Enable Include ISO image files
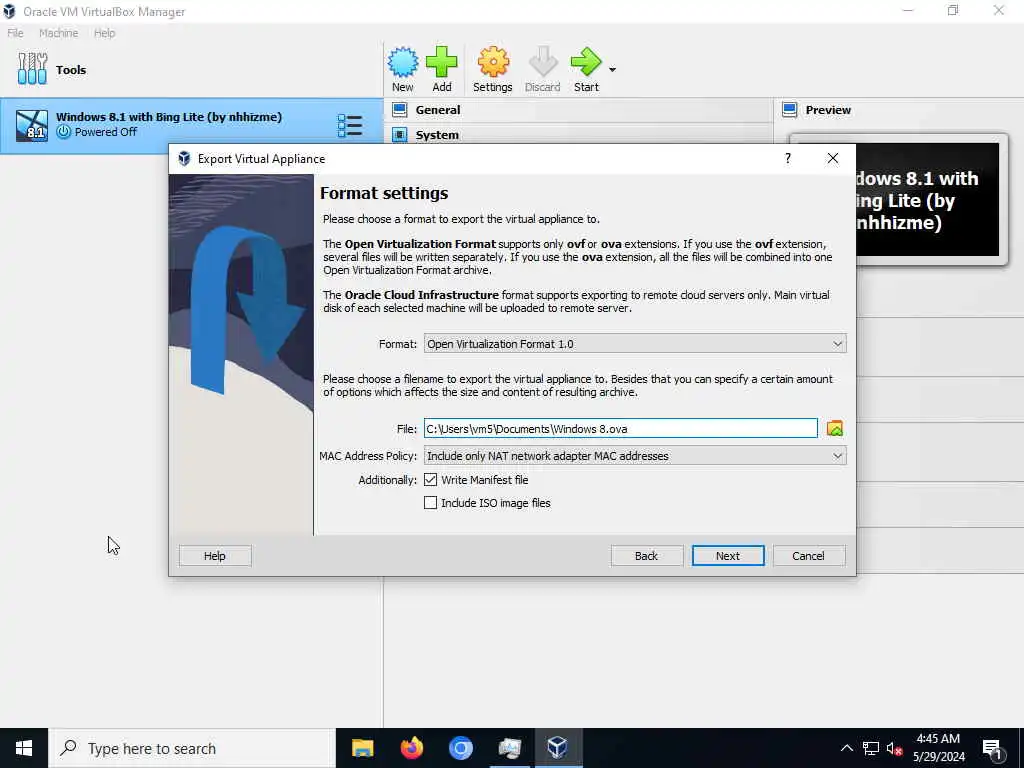The width and height of the screenshot is (1024, 768). pyautogui.click(x=430, y=503)
